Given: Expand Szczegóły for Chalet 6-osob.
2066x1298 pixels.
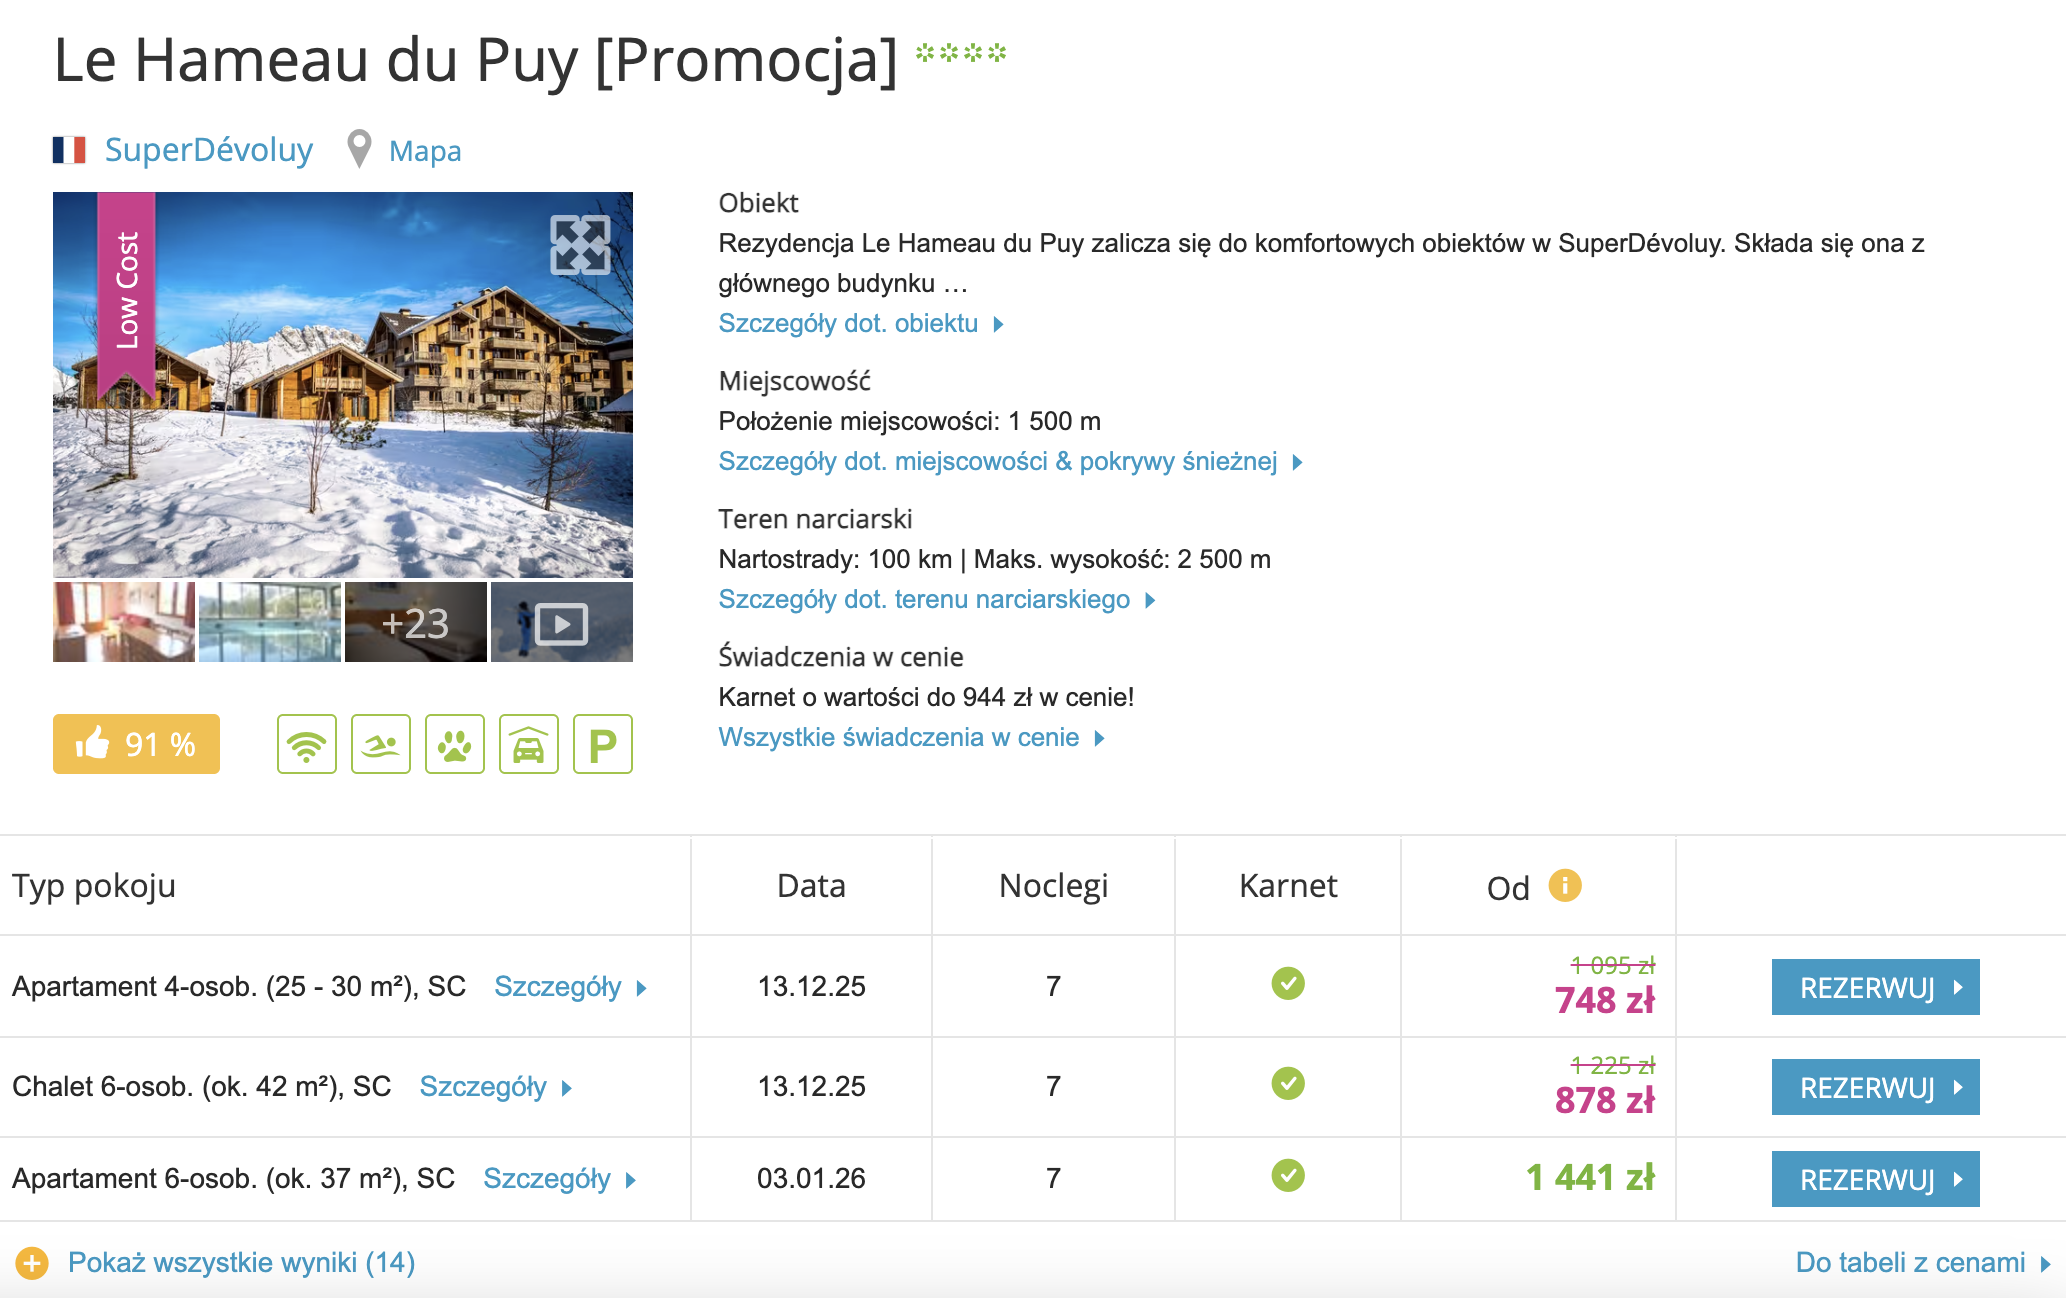Looking at the screenshot, I should 495,1087.
